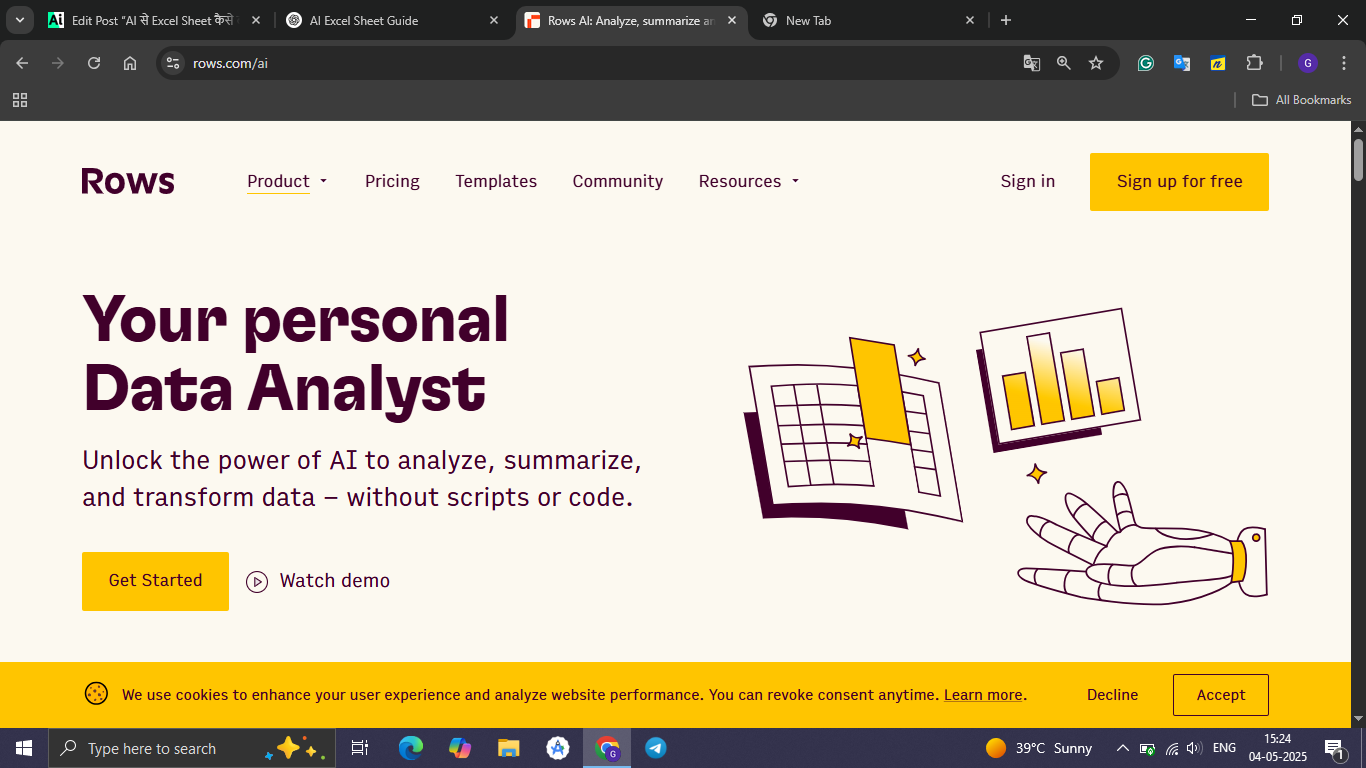Show hidden system tray icons chevron

click(1123, 748)
